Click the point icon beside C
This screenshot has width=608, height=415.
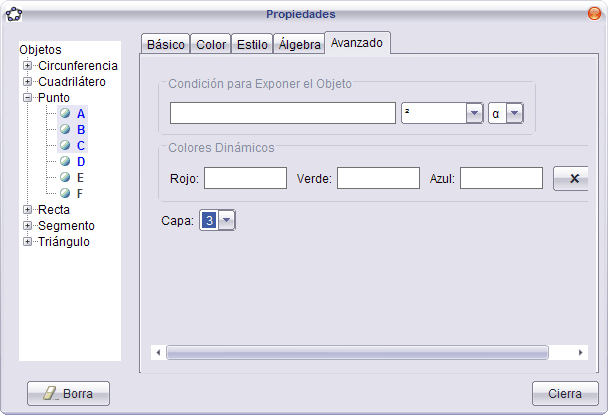(64, 145)
